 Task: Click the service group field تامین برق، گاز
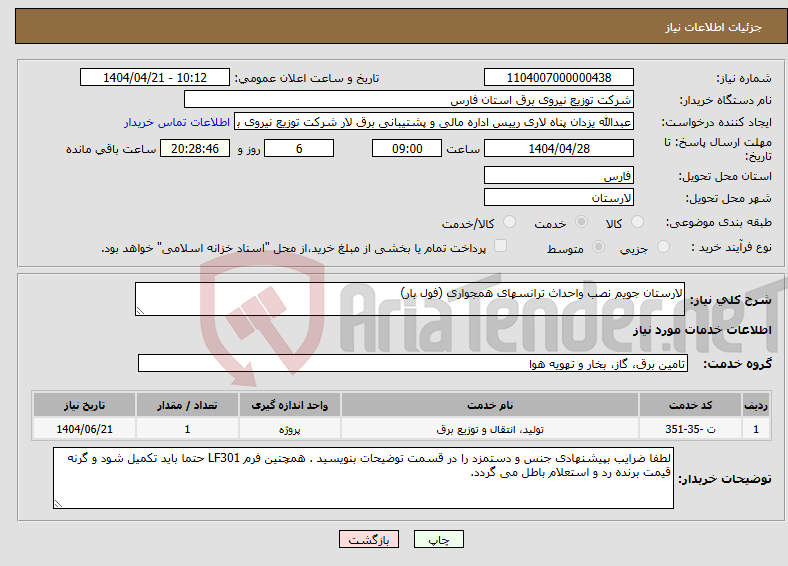413,363
